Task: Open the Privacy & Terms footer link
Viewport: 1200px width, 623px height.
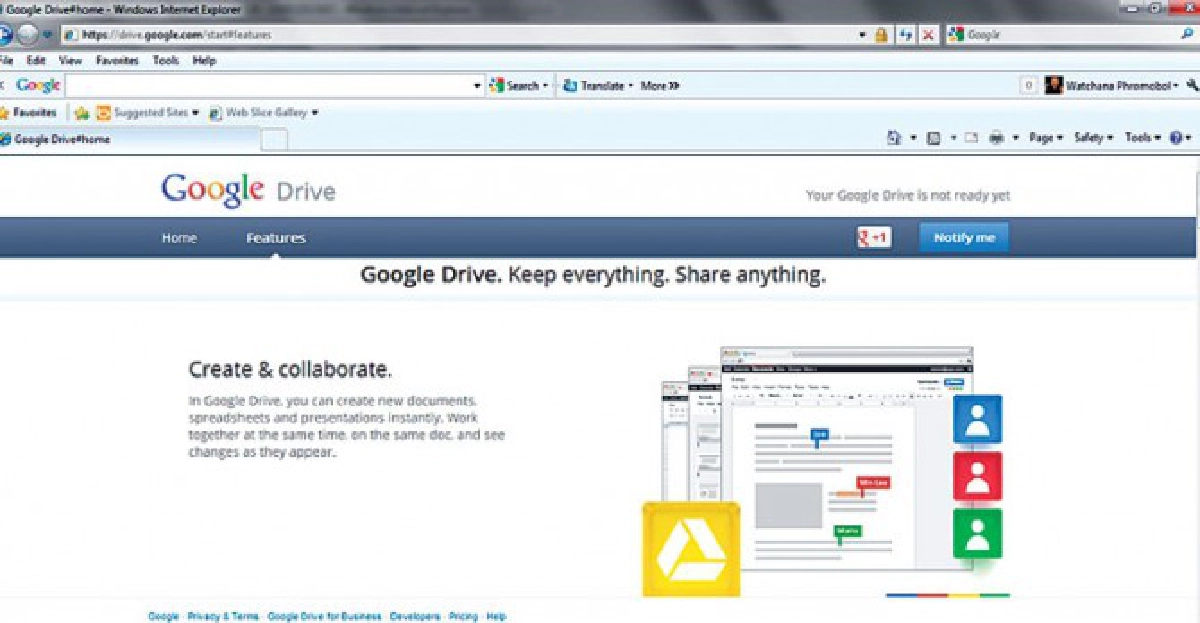Action: click(223, 617)
